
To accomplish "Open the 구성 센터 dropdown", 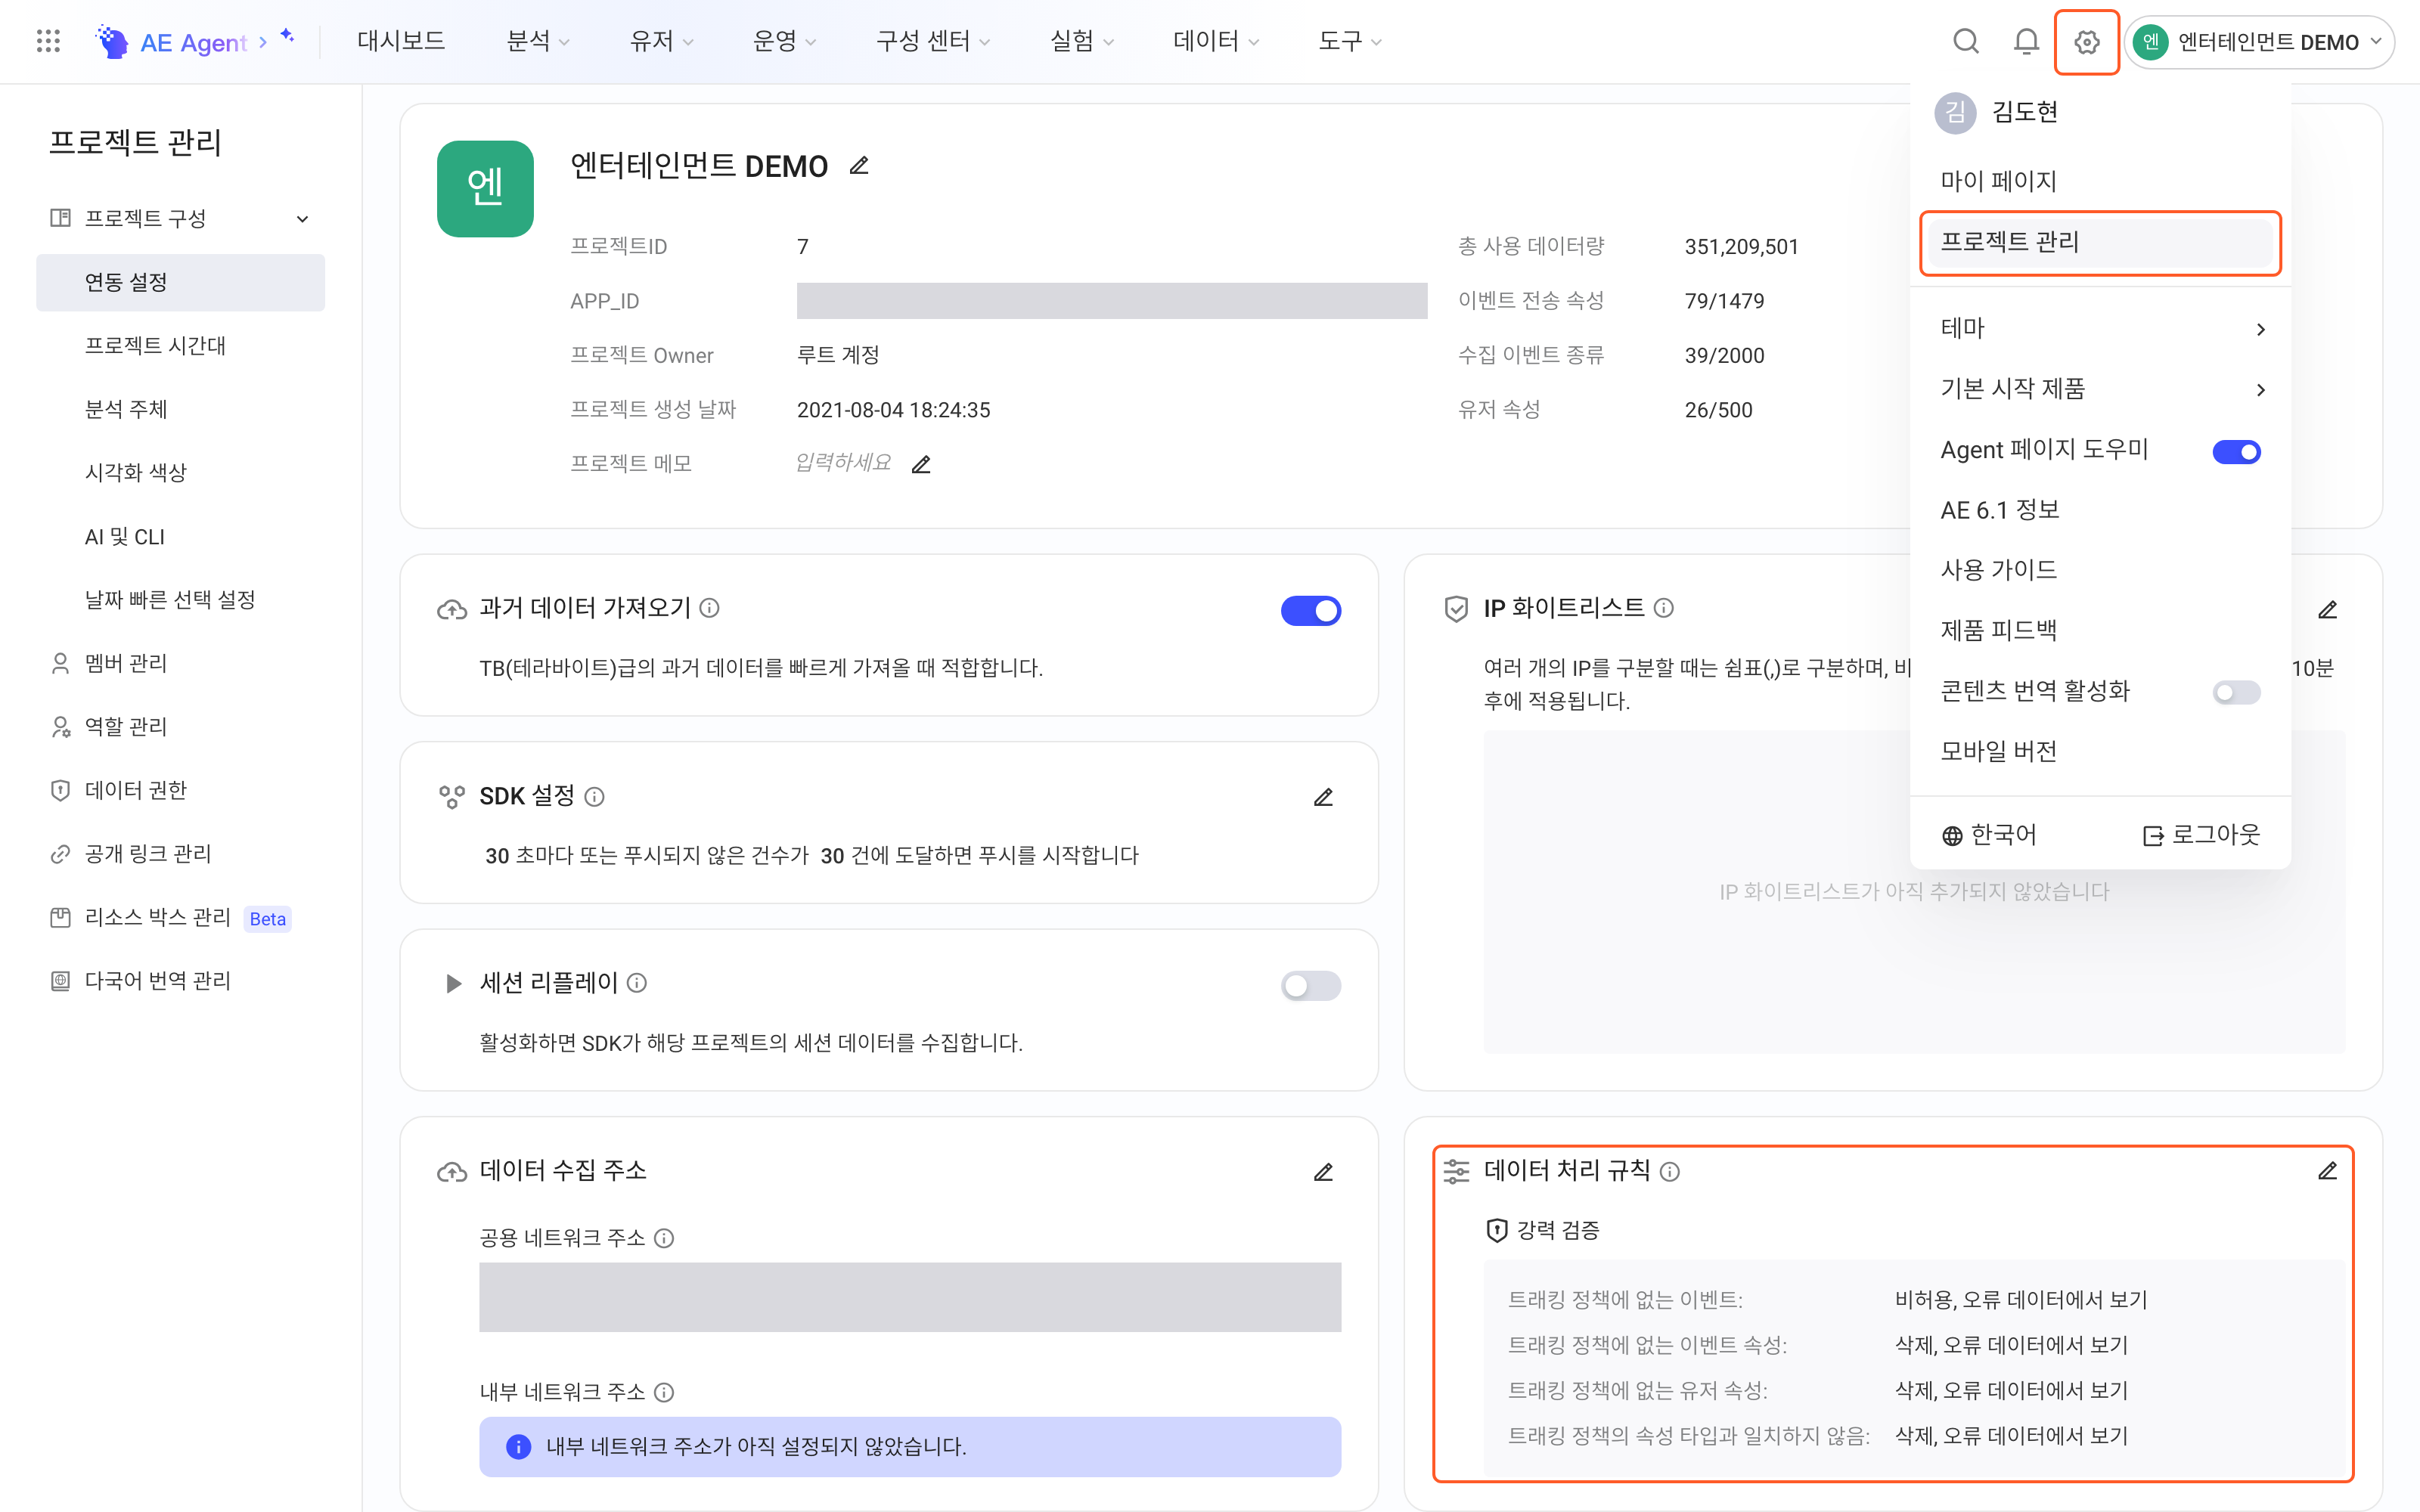I will coord(933,41).
